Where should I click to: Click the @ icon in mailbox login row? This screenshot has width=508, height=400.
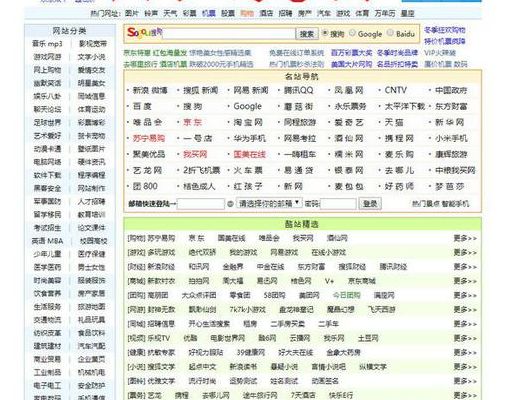point(230,204)
